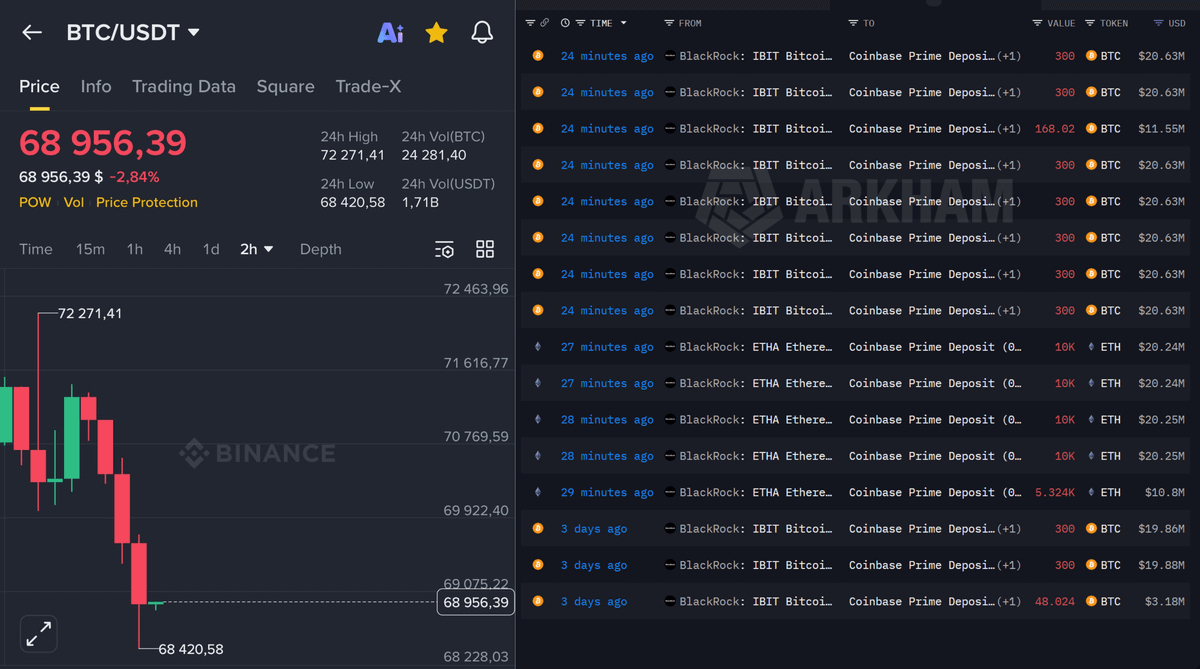The width and height of the screenshot is (1200, 669).
Task: Click the ETH token label in the $10.8M row
Action: (1110, 492)
